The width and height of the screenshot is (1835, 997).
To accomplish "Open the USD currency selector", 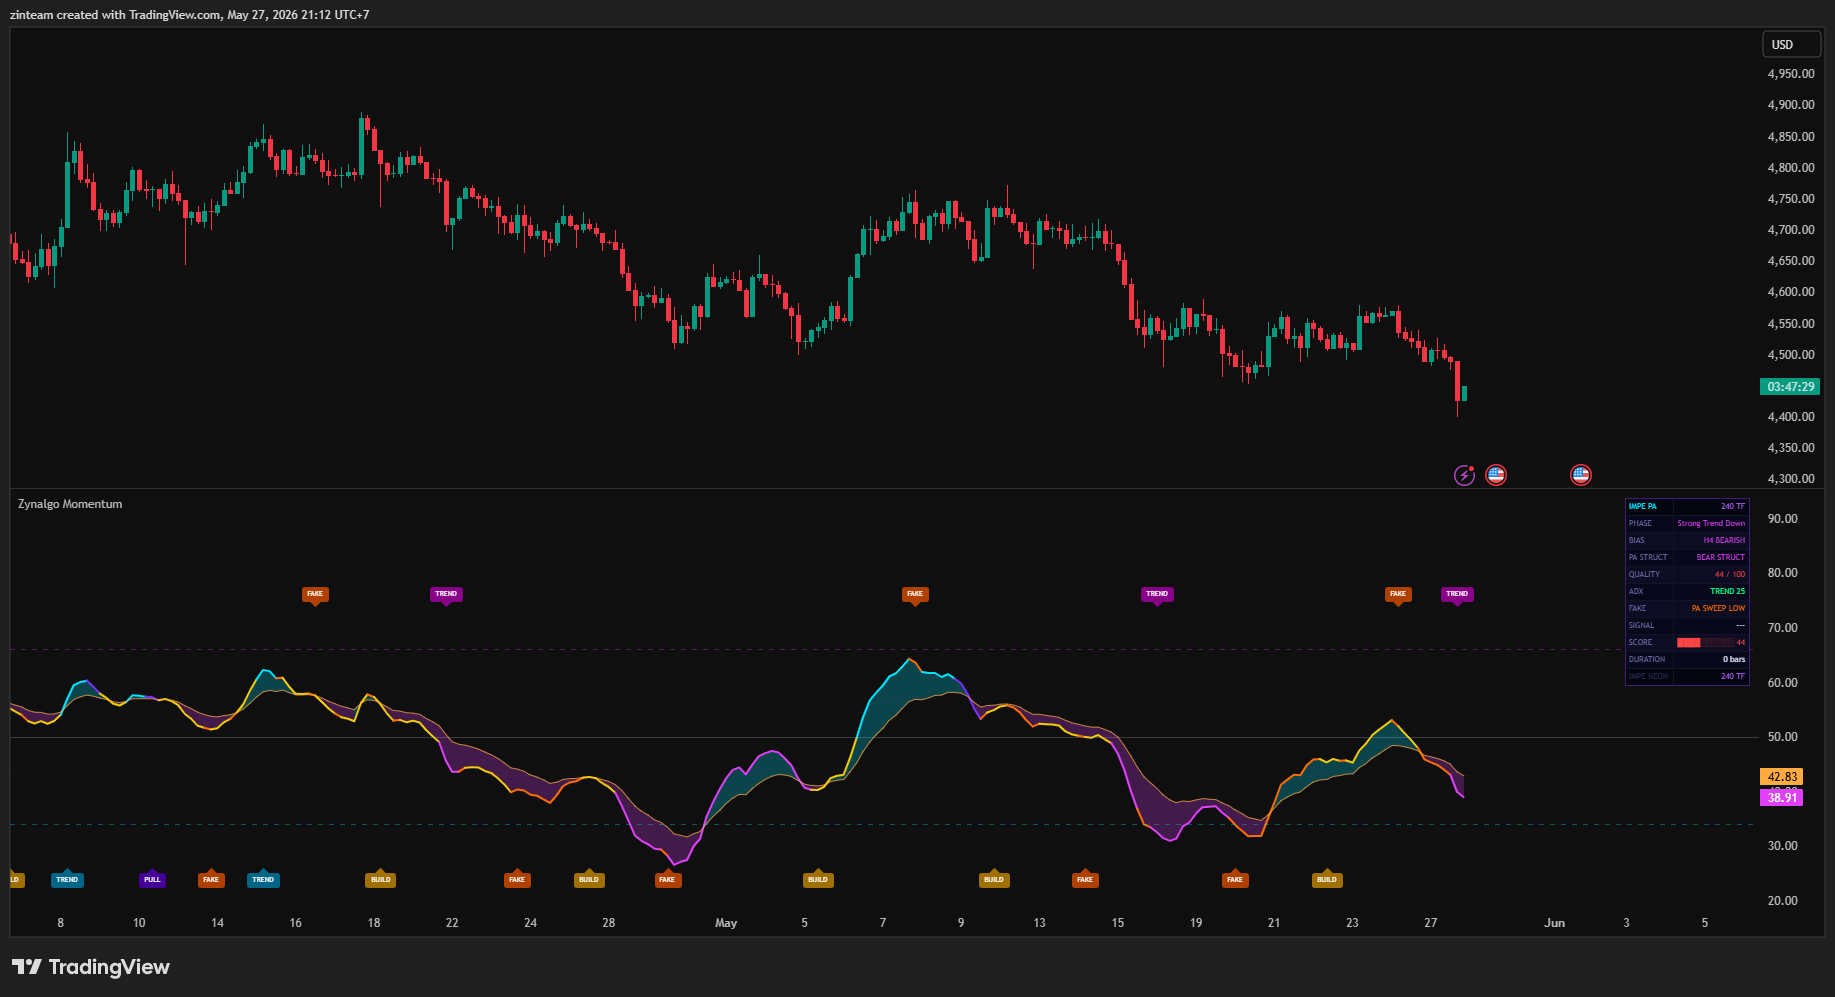I will point(1791,44).
